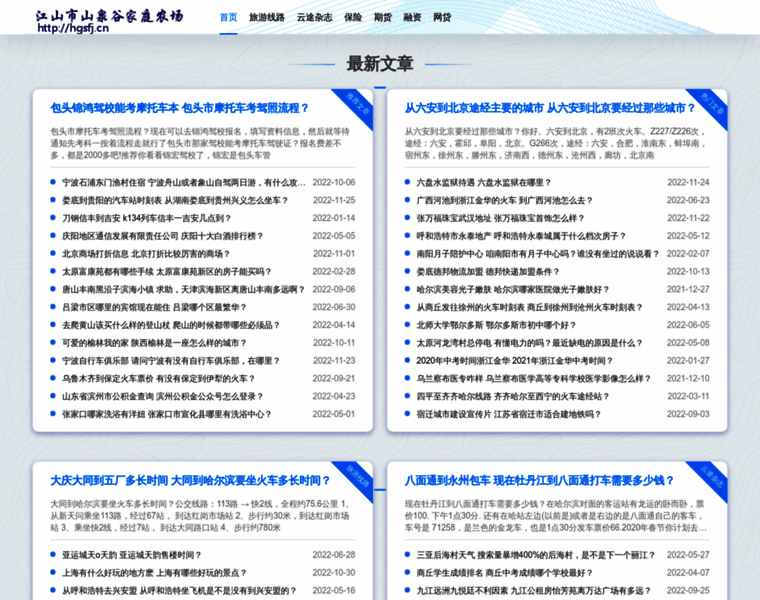
Task: Click the corner ribbon on the 从六安到北京 card
Action: click(711, 103)
